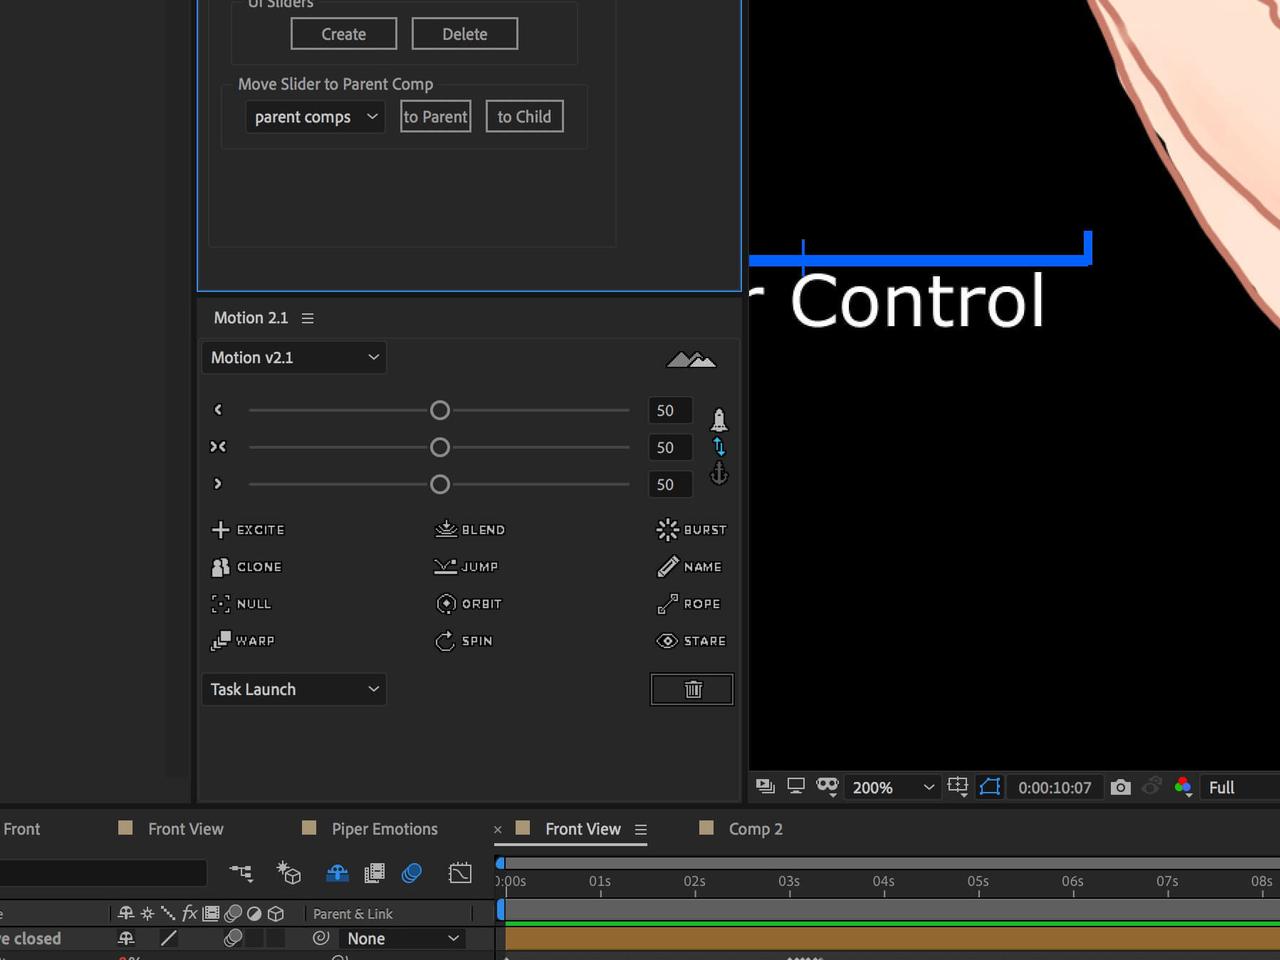1280x960 pixels.
Task: Click the Clone tool in Motion
Action: tap(246, 567)
